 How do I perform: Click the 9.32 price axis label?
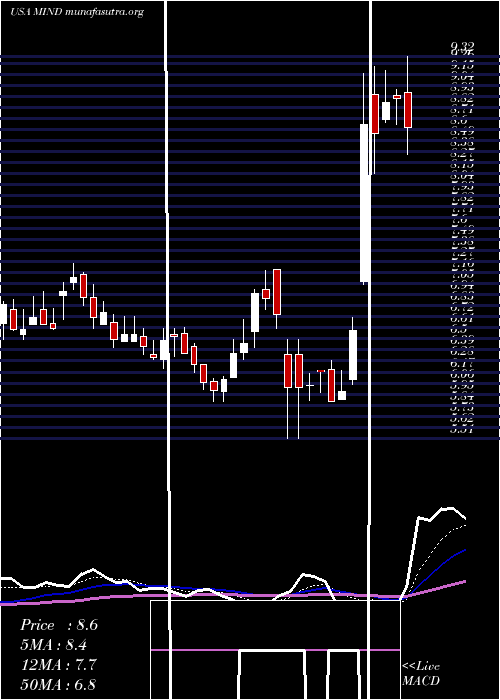pyautogui.click(x=462, y=46)
